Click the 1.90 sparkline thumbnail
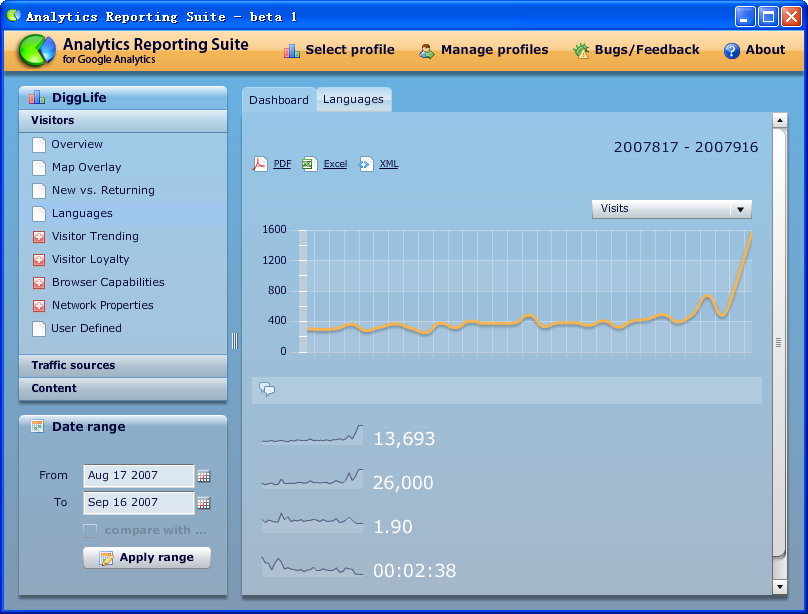This screenshot has width=808, height=614. [312, 522]
